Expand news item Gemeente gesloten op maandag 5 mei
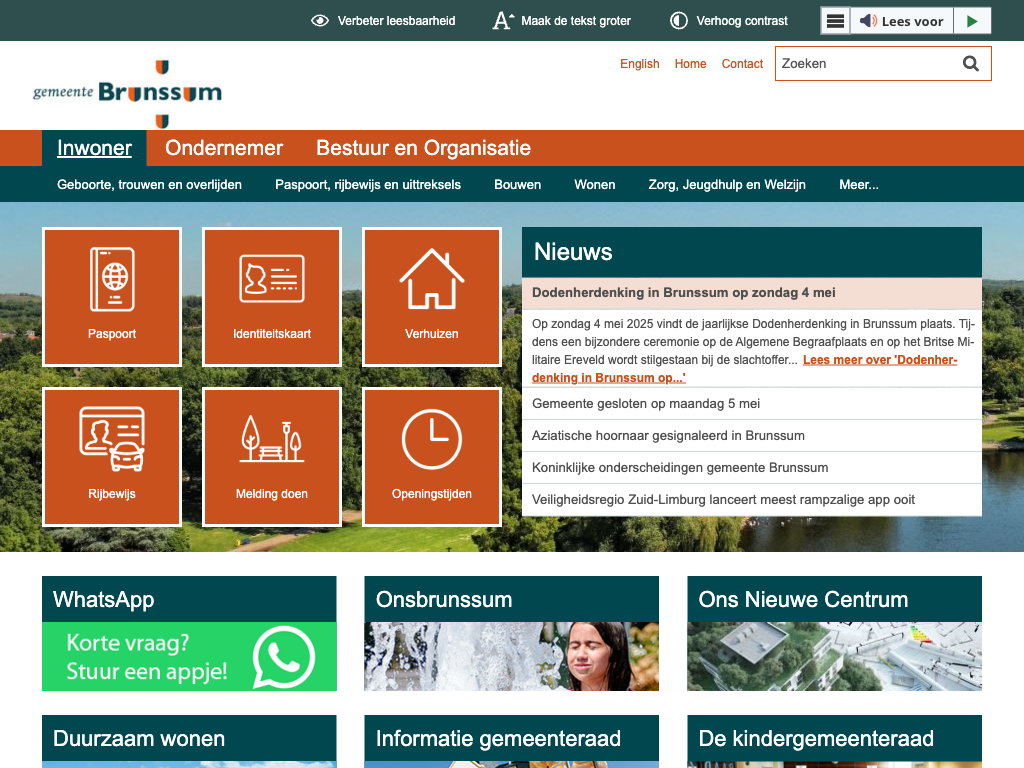Viewport: 1024px width, 768px height. coord(646,404)
